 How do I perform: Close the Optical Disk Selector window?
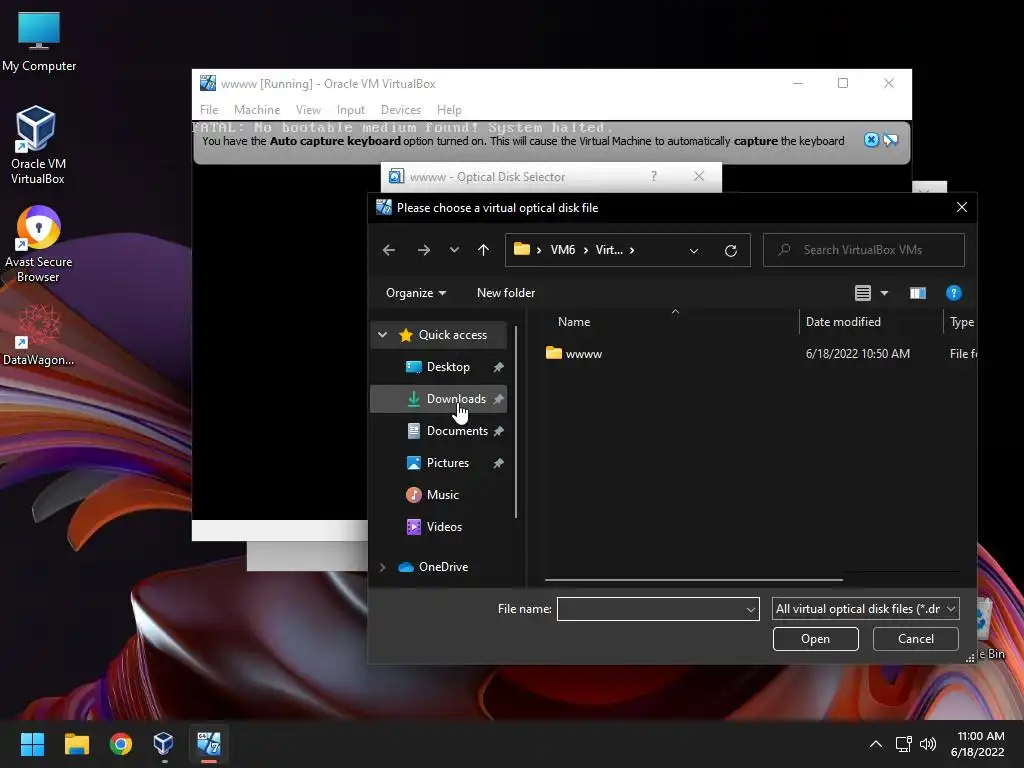(x=699, y=176)
